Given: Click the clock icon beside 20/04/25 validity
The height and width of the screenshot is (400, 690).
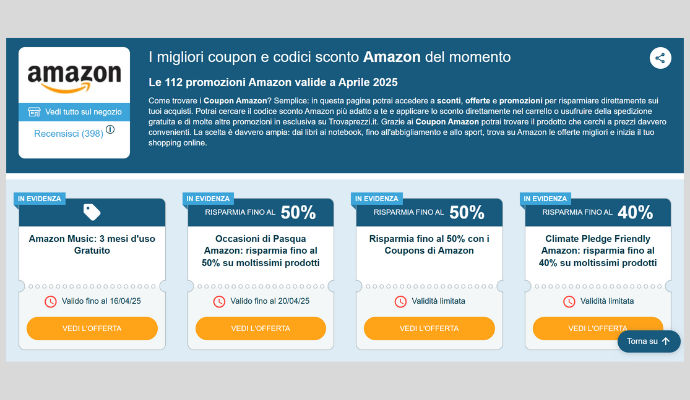Looking at the screenshot, I should [x=219, y=301].
